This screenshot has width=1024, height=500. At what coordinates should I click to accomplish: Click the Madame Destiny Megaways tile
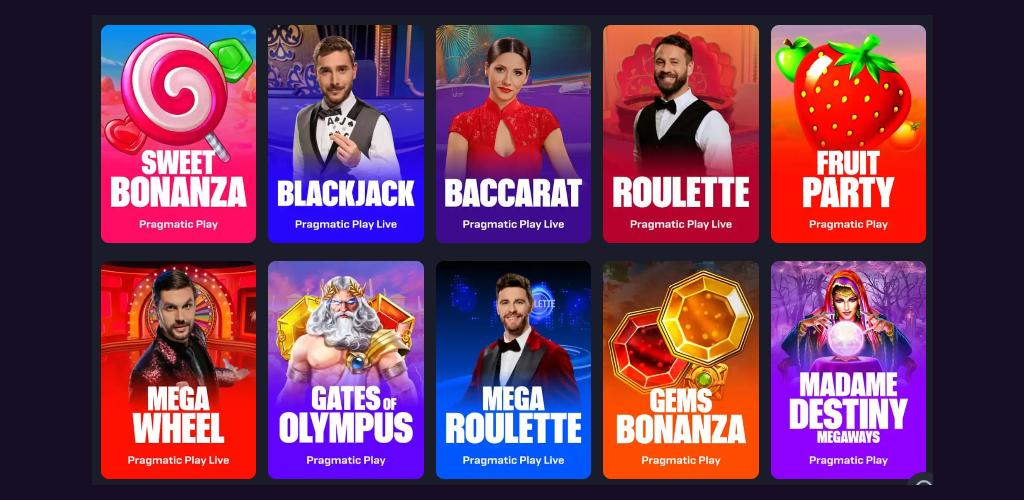tap(848, 370)
